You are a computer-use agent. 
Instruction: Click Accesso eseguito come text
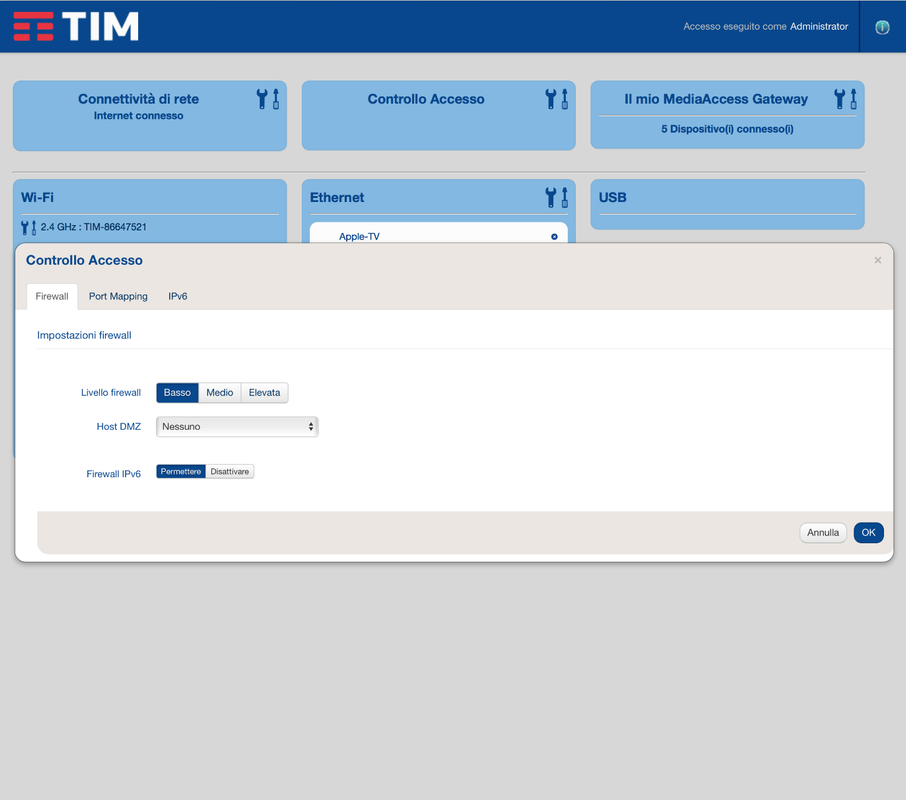coord(735,27)
